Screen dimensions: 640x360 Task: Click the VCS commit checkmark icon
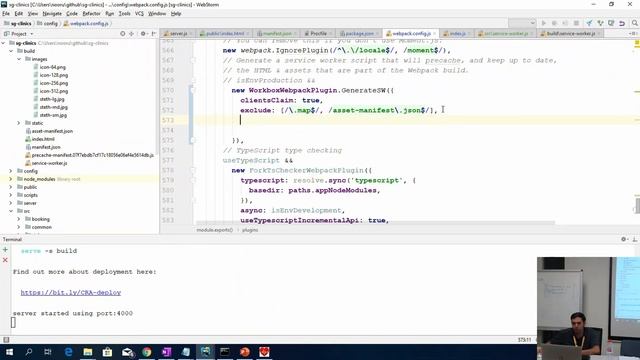click(x=600, y=23)
